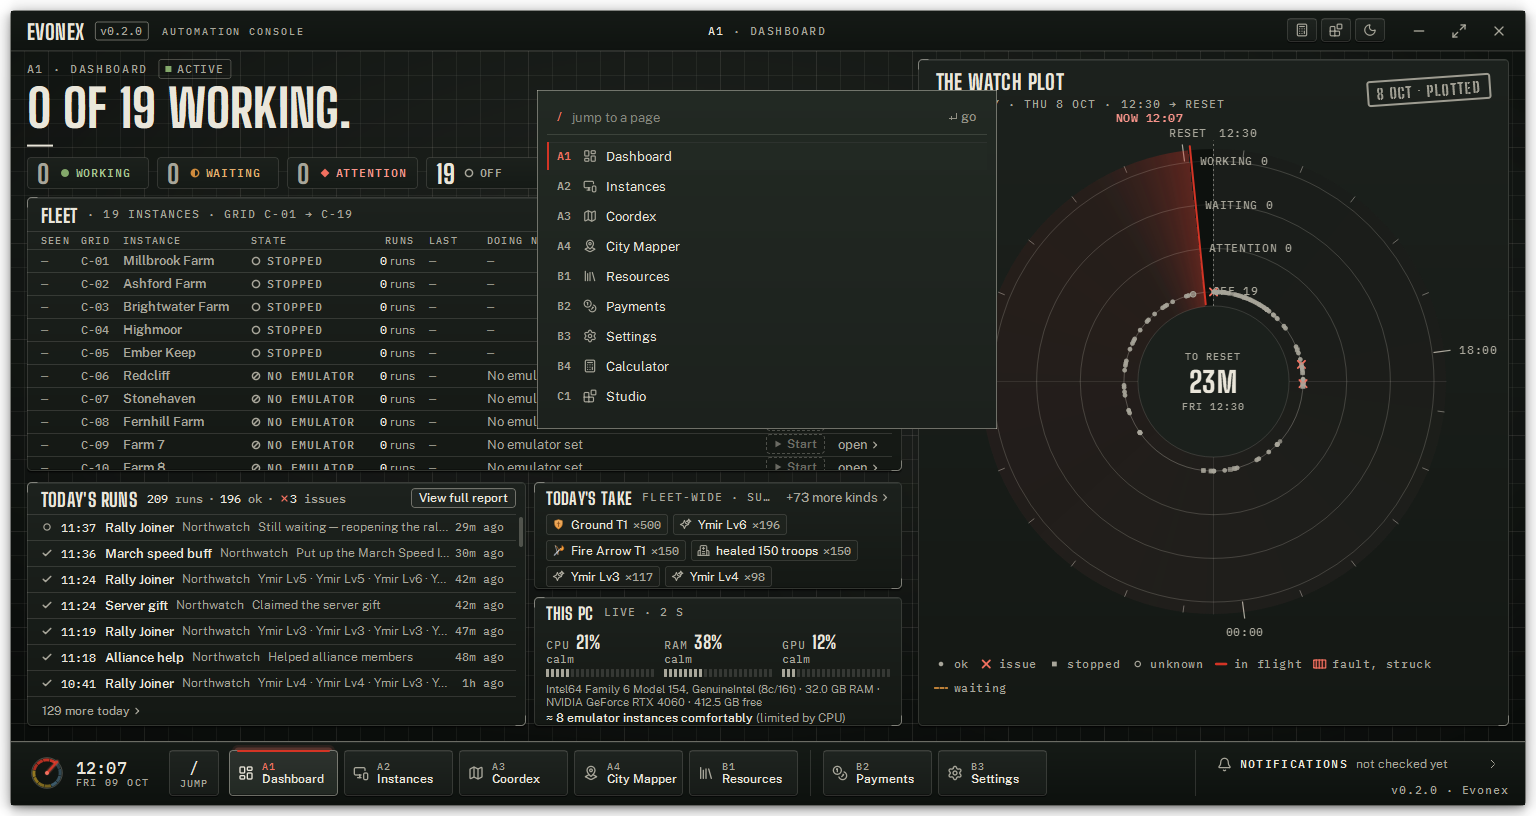Select Instances in the jump list
Image resolution: width=1536 pixels, height=816 pixels.
[768, 186]
